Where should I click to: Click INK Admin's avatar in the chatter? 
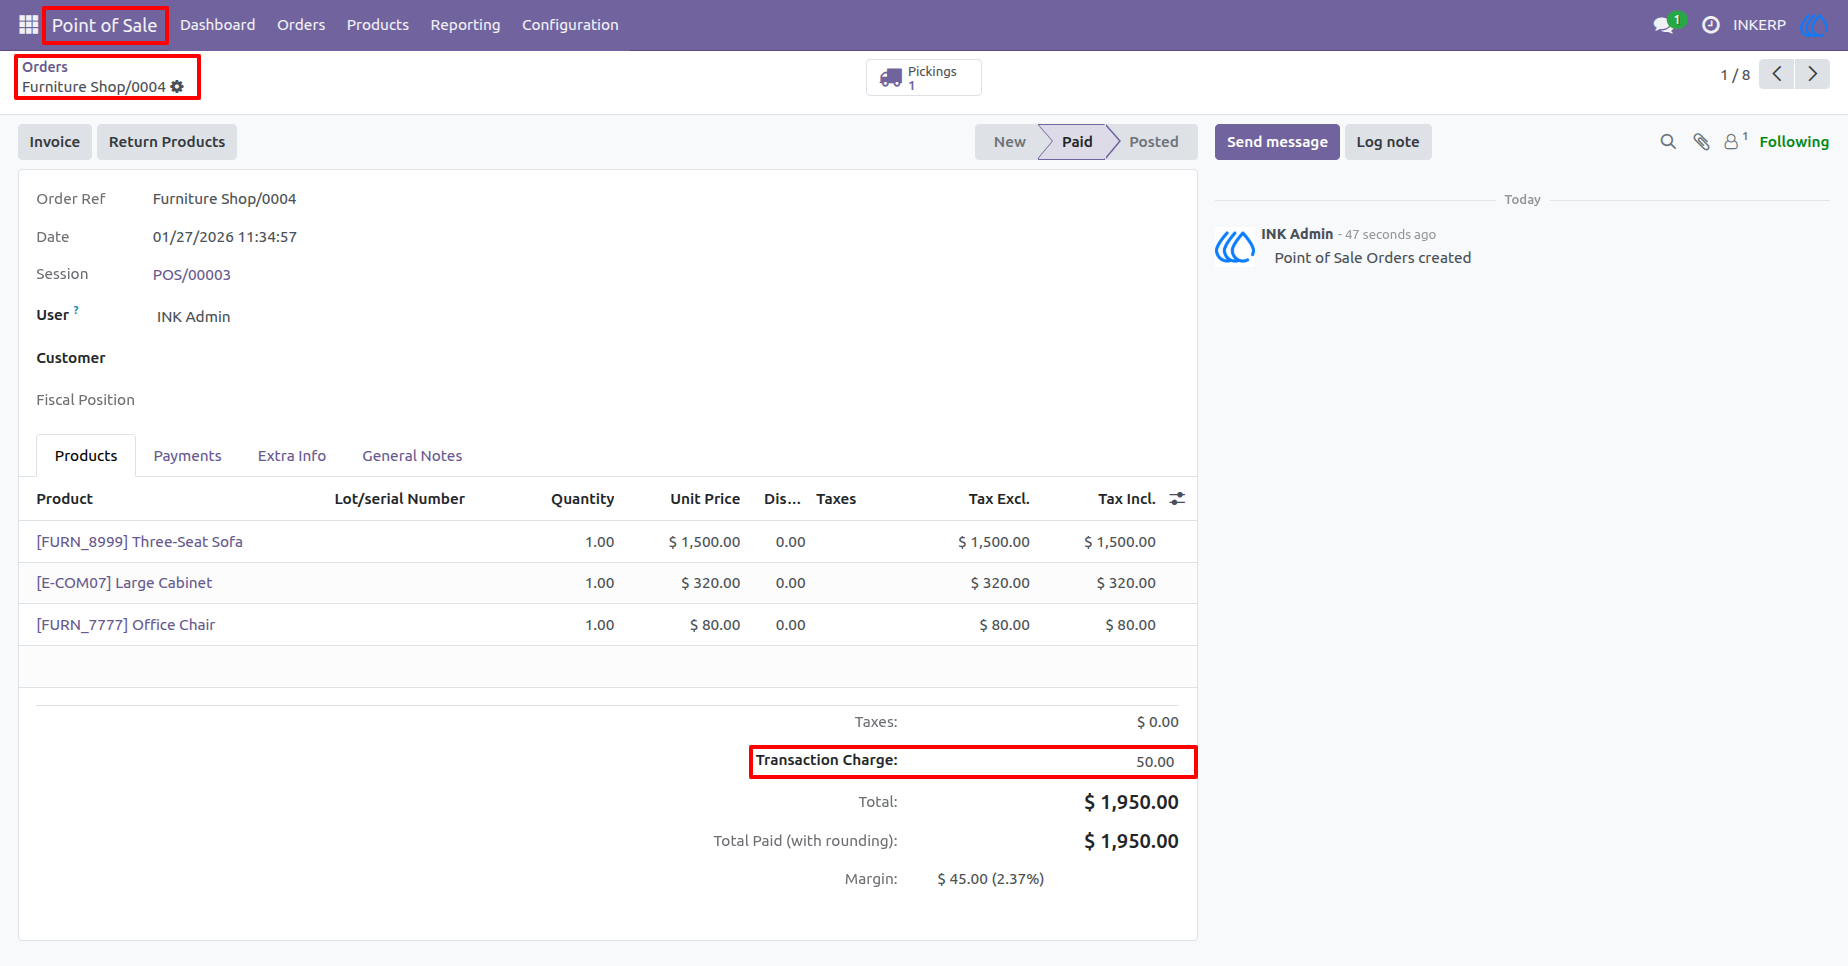point(1235,246)
